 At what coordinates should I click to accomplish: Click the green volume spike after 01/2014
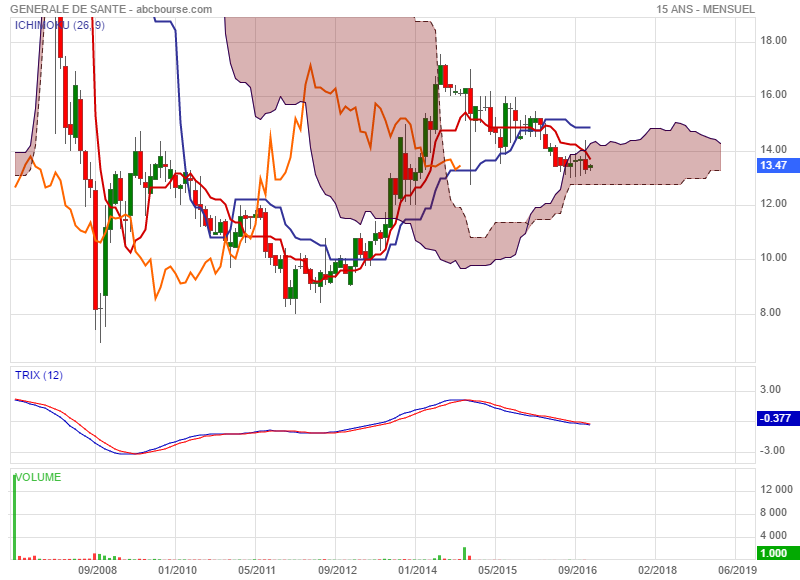(465, 553)
